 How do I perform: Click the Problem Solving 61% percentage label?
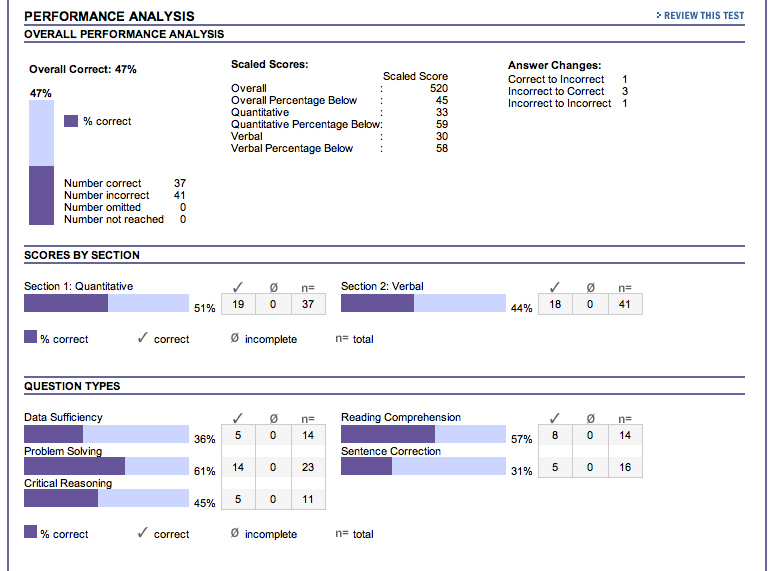pyautogui.click(x=205, y=471)
